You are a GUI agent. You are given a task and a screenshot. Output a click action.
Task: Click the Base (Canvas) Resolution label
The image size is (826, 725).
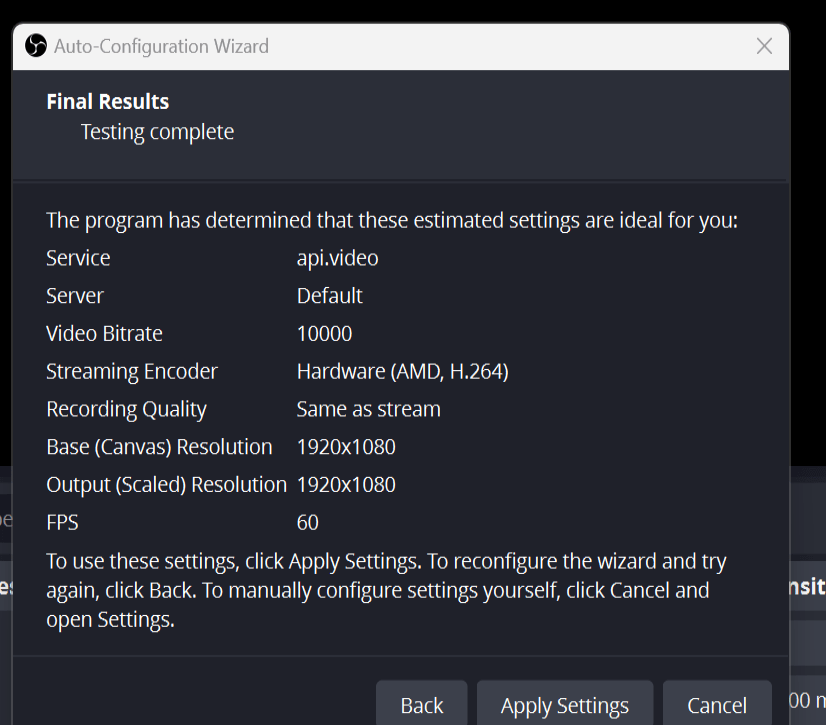[159, 447]
